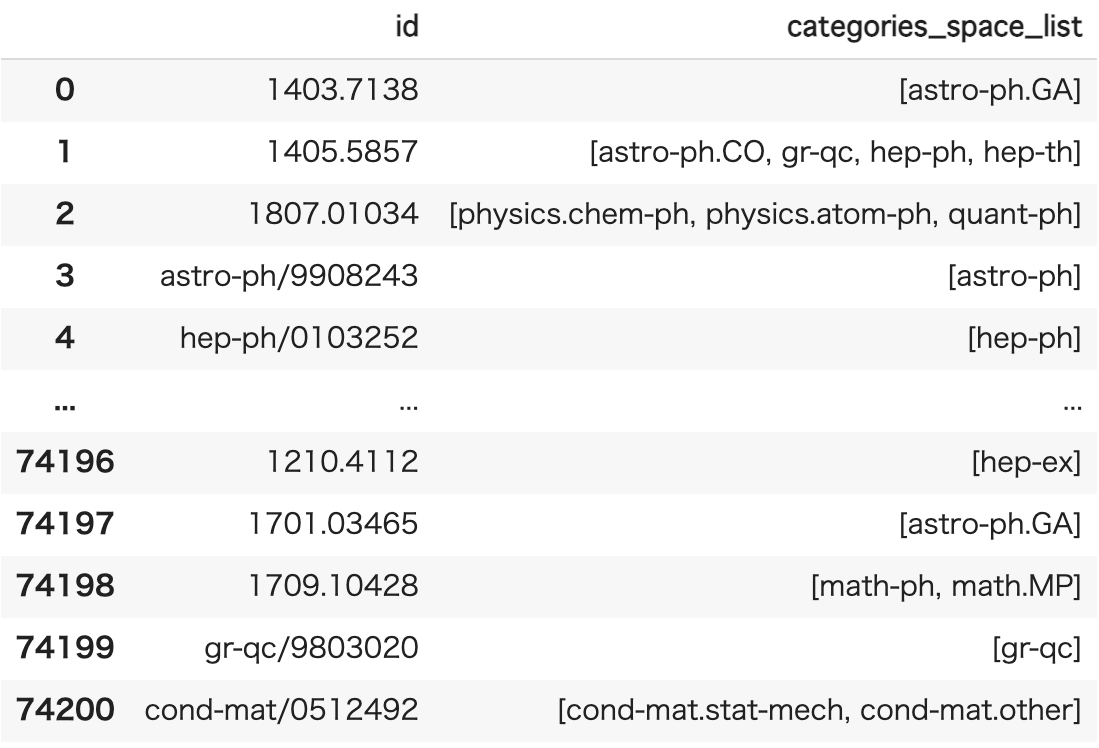Select row index 0
Image resolution: width=1099 pixels, height=748 pixels.
point(64,90)
